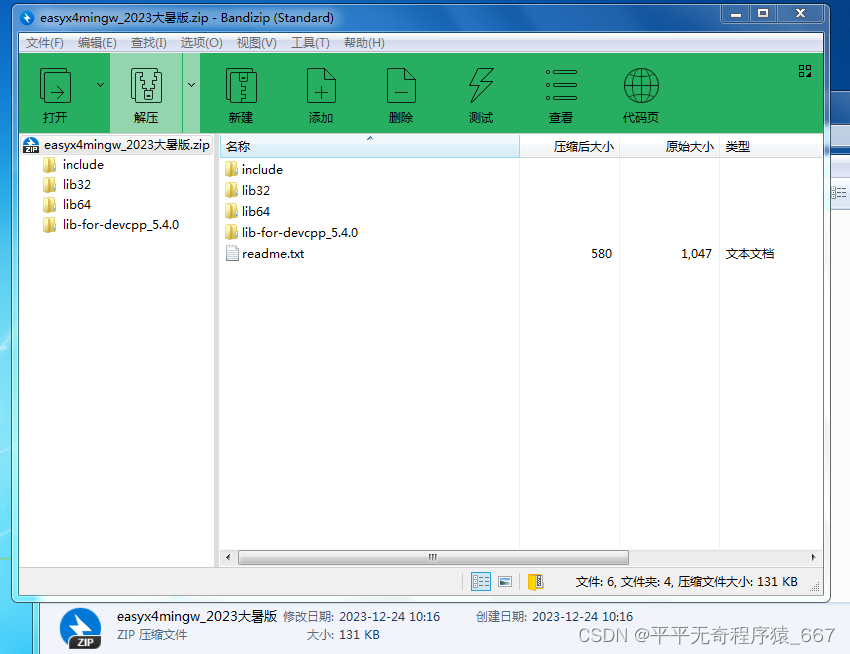The width and height of the screenshot is (850, 654).
Task: Click the View (查看) toolbar icon
Action: point(561,86)
